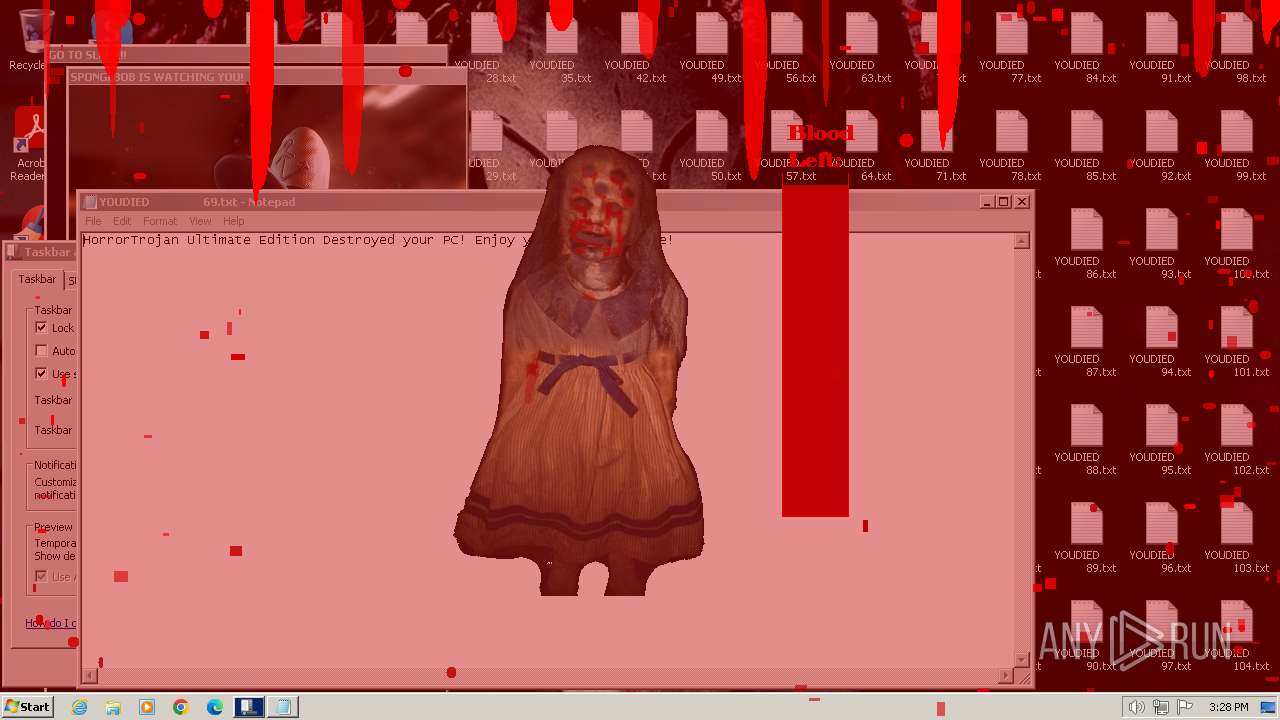Select the YOUDIED 95.txt file icon
Viewport: 1280px width, 720px height.
(1160, 440)
